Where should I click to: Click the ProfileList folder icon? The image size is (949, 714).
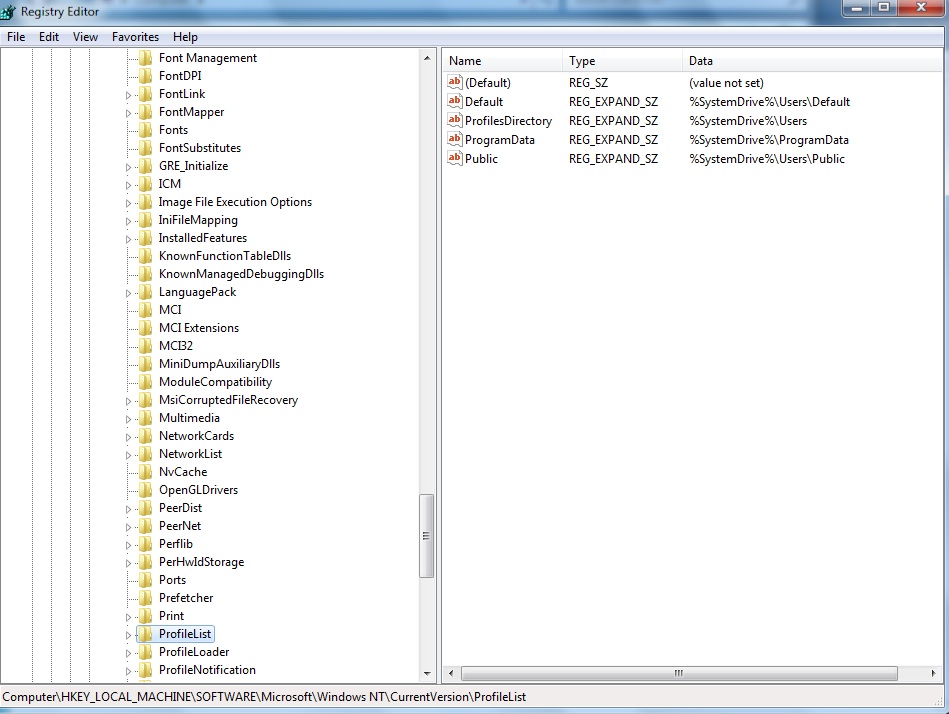pyautogui.click(x=145, y=634)
